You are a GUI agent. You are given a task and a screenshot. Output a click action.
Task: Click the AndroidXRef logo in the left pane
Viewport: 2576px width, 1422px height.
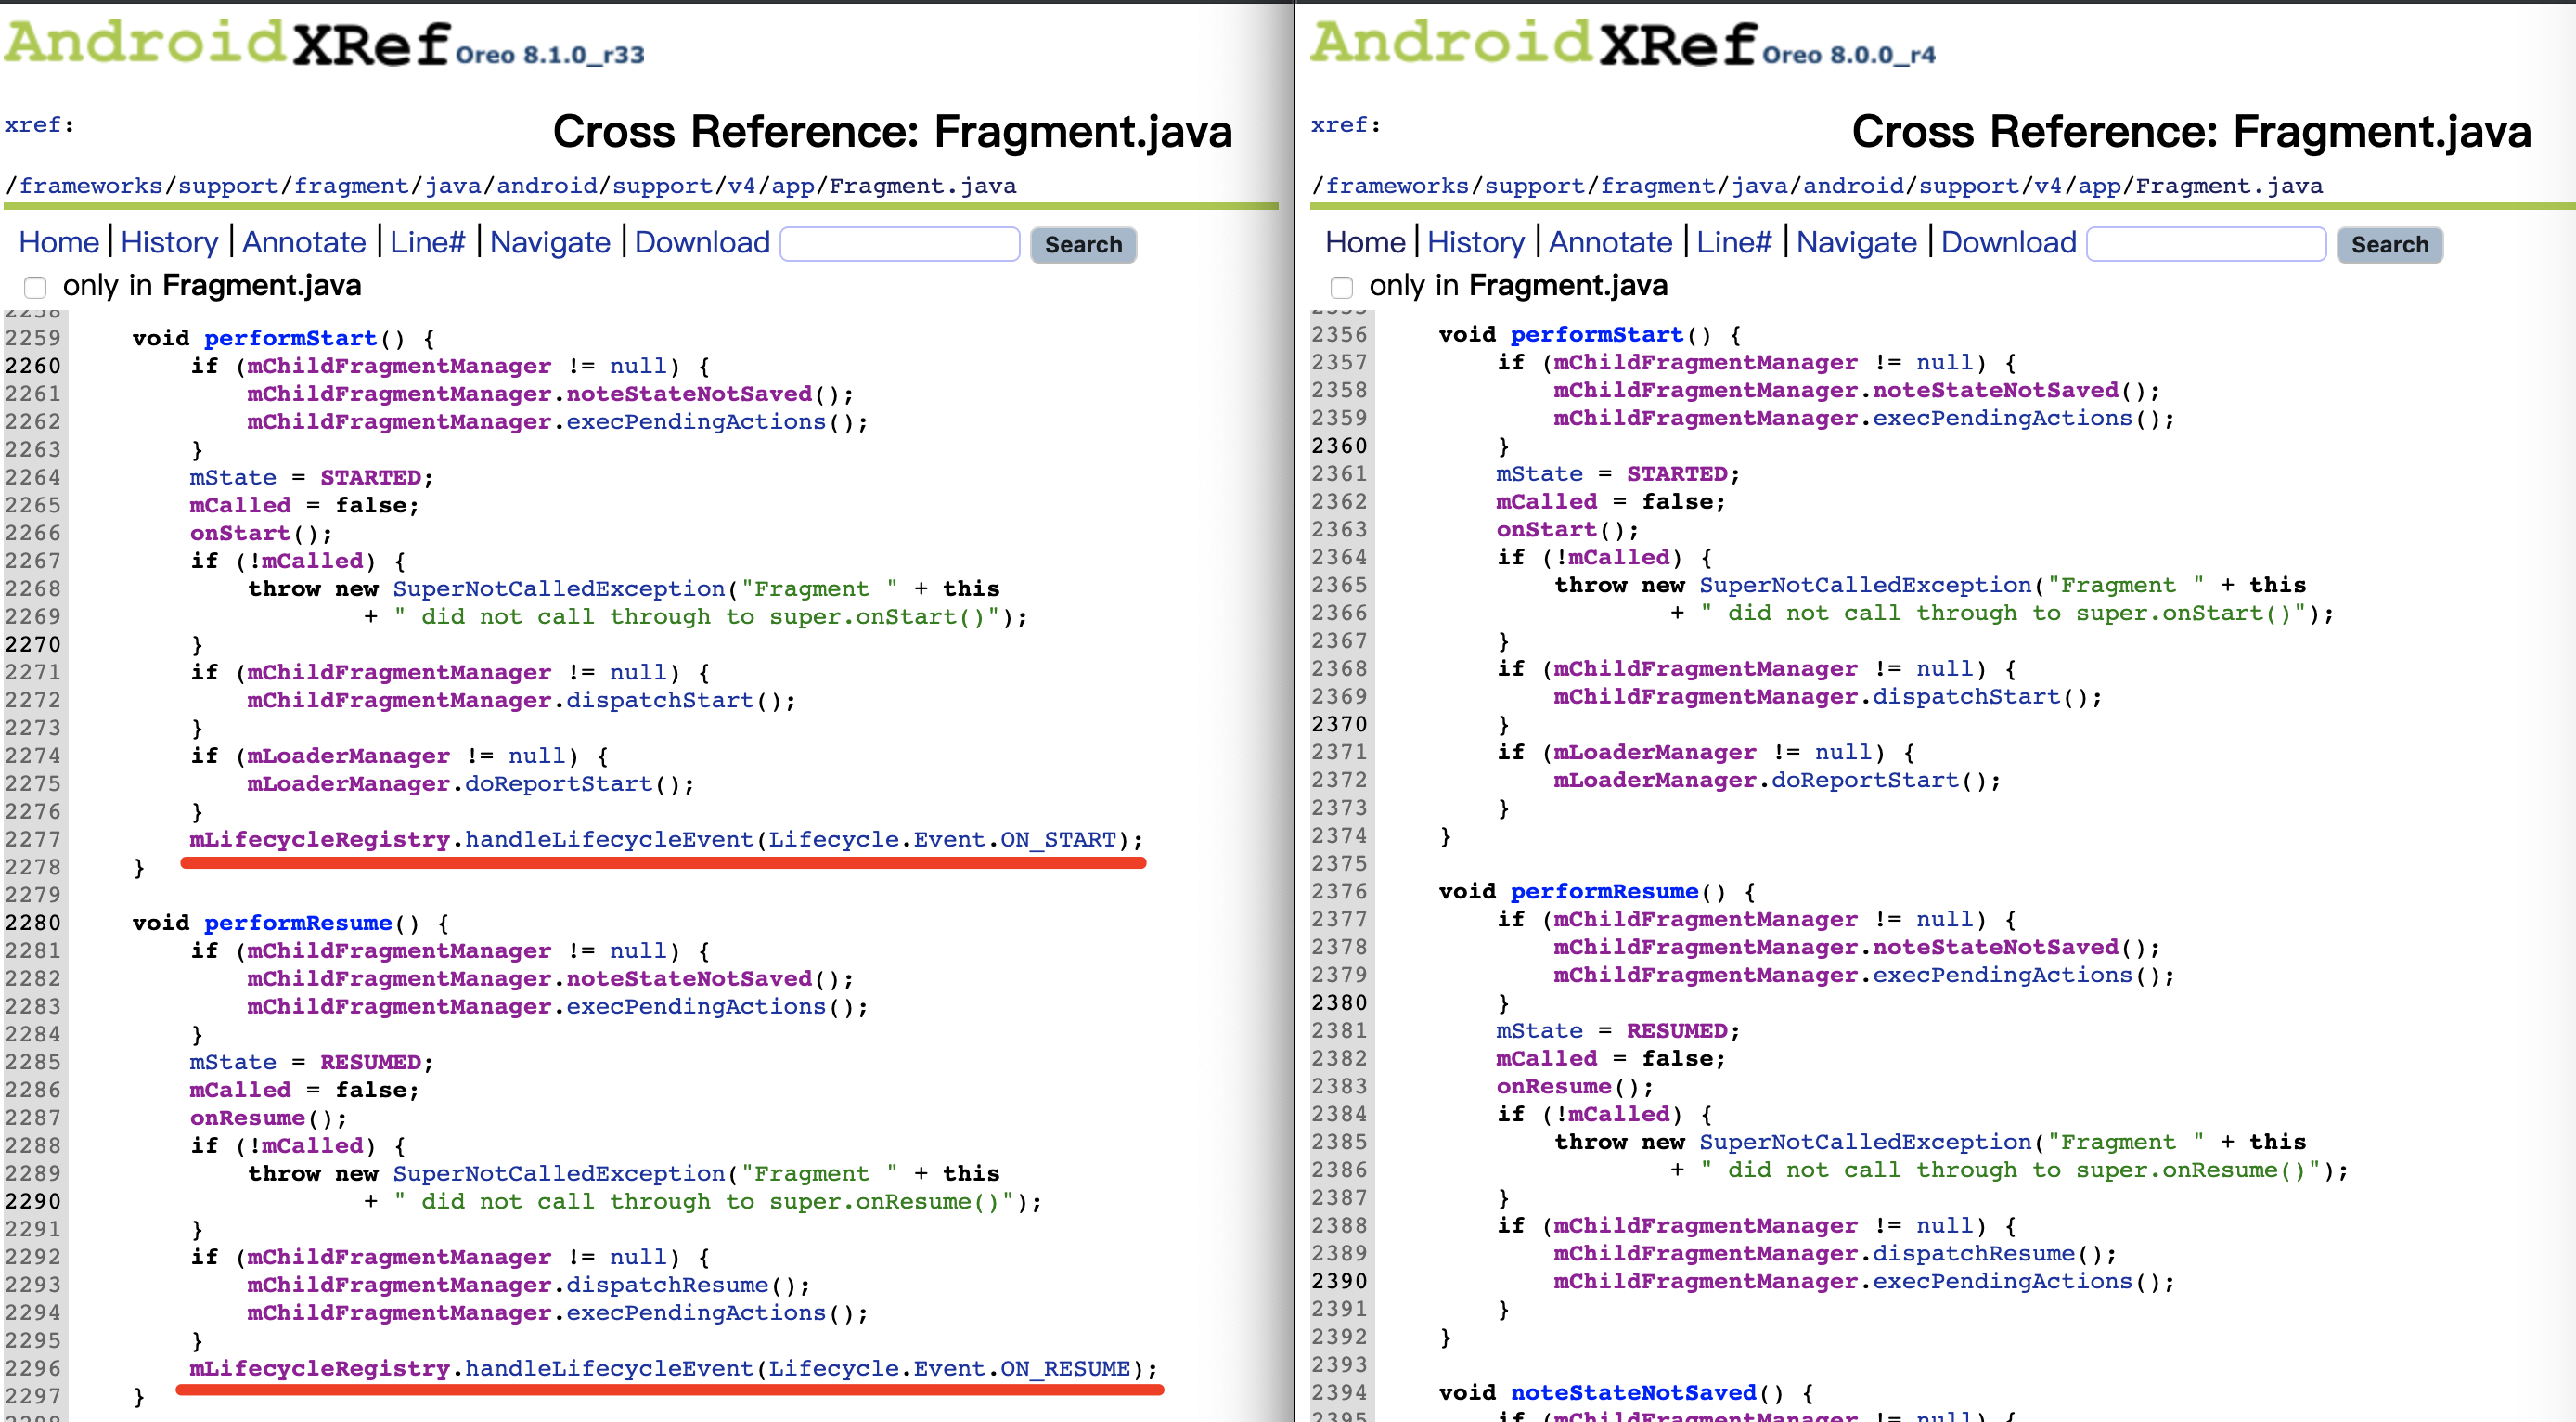(230, 42)
